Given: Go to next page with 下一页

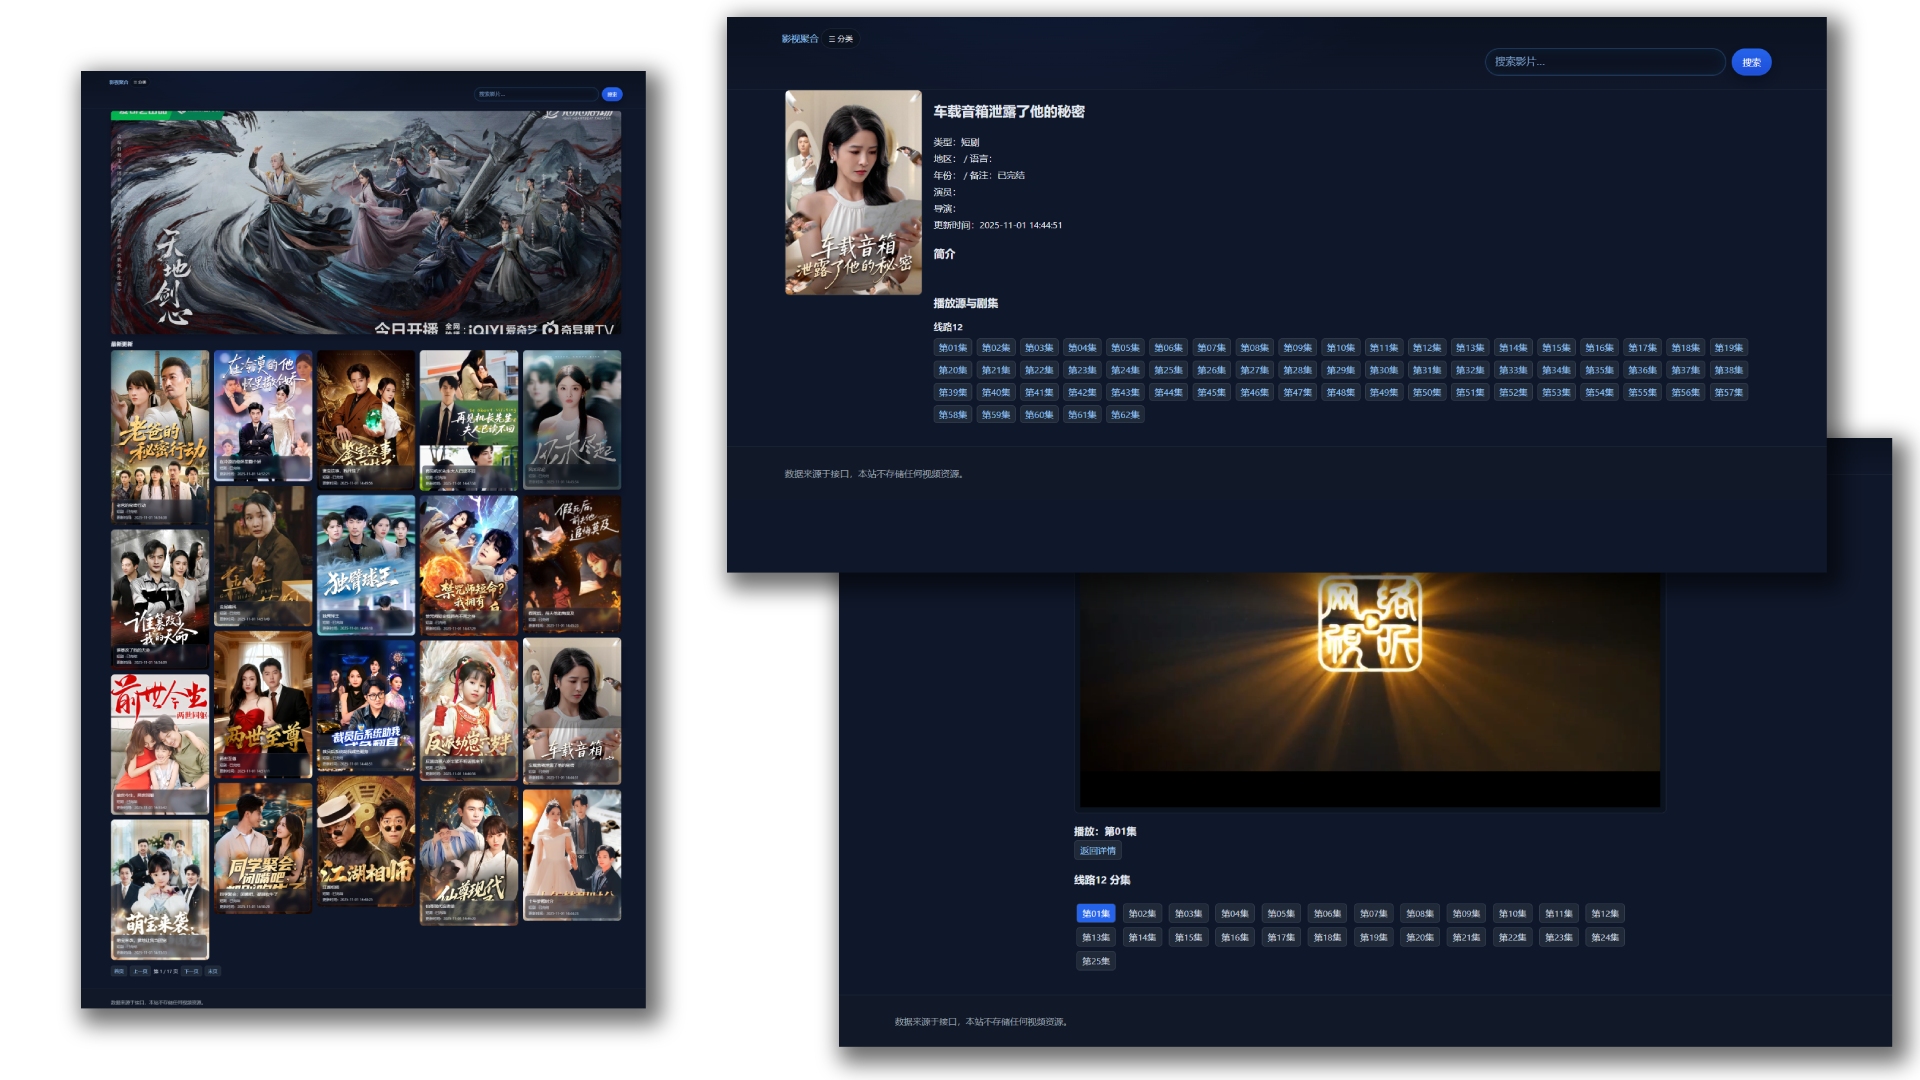Looking at the screenshot, I should [191, 971].
